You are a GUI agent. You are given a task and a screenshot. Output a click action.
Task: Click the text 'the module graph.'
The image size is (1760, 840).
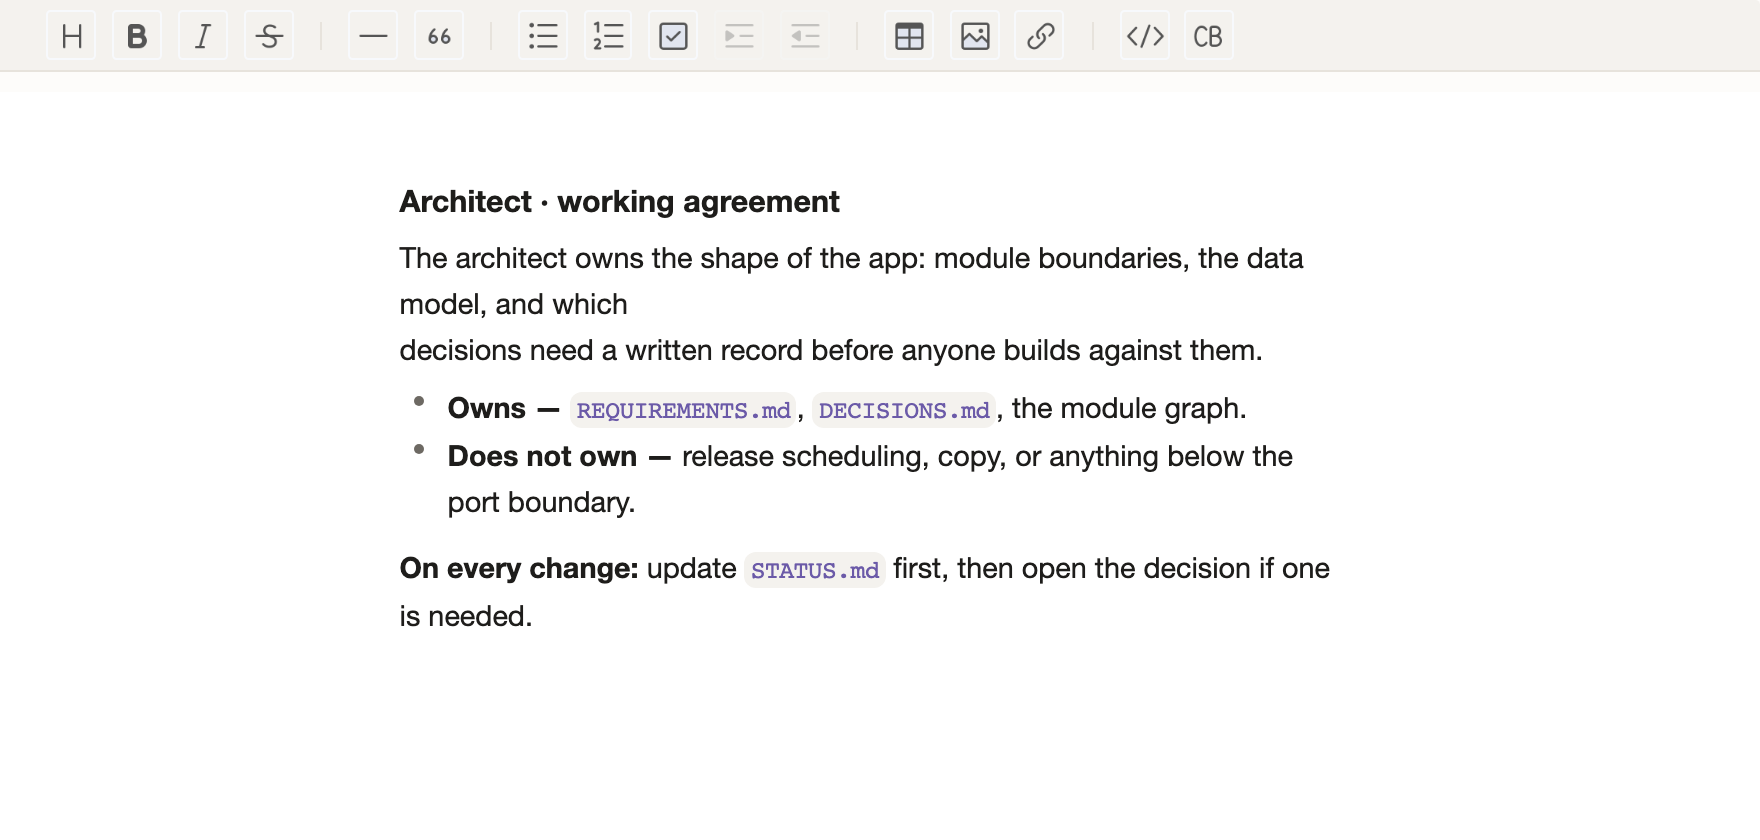point(1129,408)
